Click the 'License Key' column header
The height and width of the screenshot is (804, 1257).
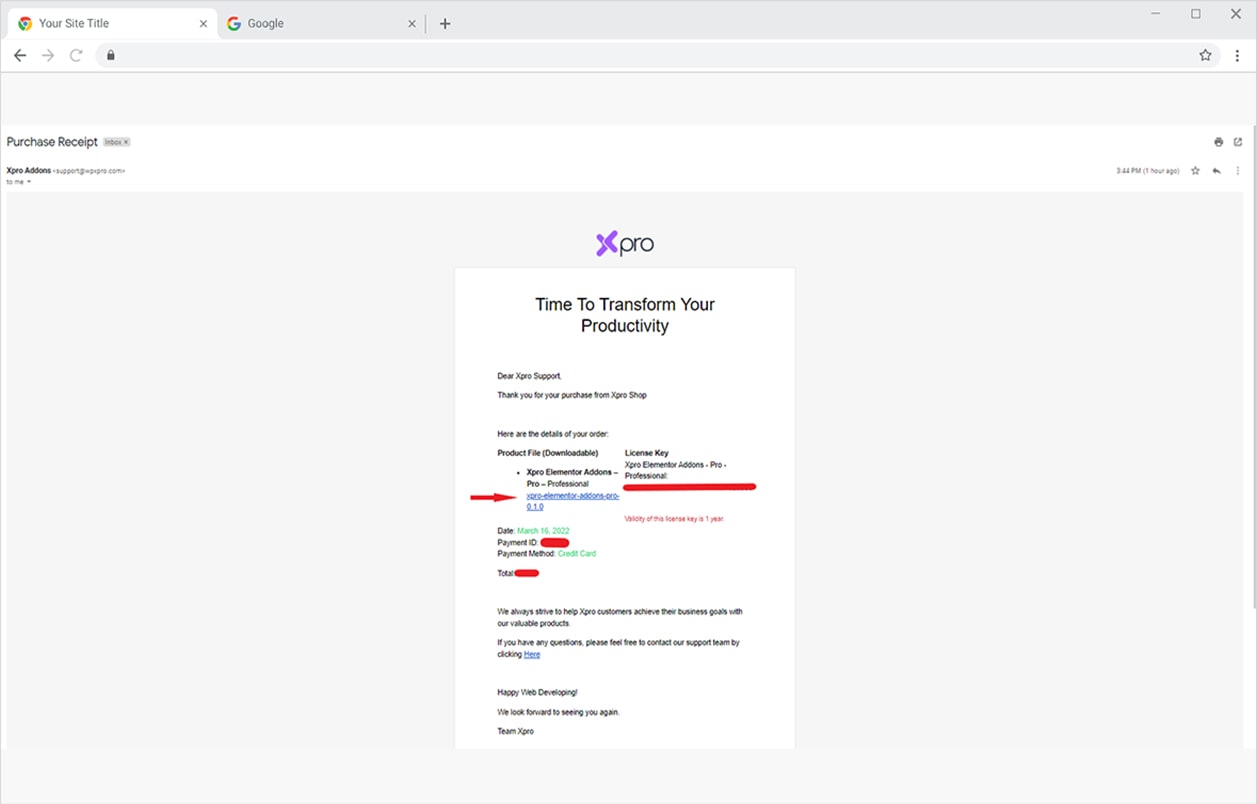click(x=647, y=453)
